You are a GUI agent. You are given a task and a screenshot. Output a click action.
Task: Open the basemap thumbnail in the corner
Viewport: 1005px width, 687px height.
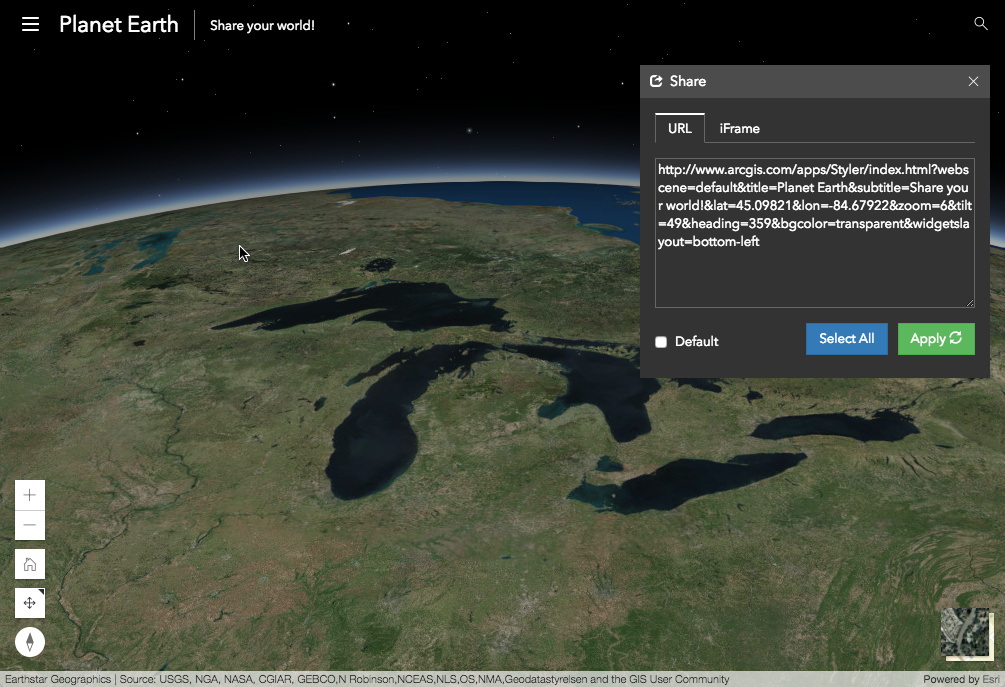(x=966, y=633)
